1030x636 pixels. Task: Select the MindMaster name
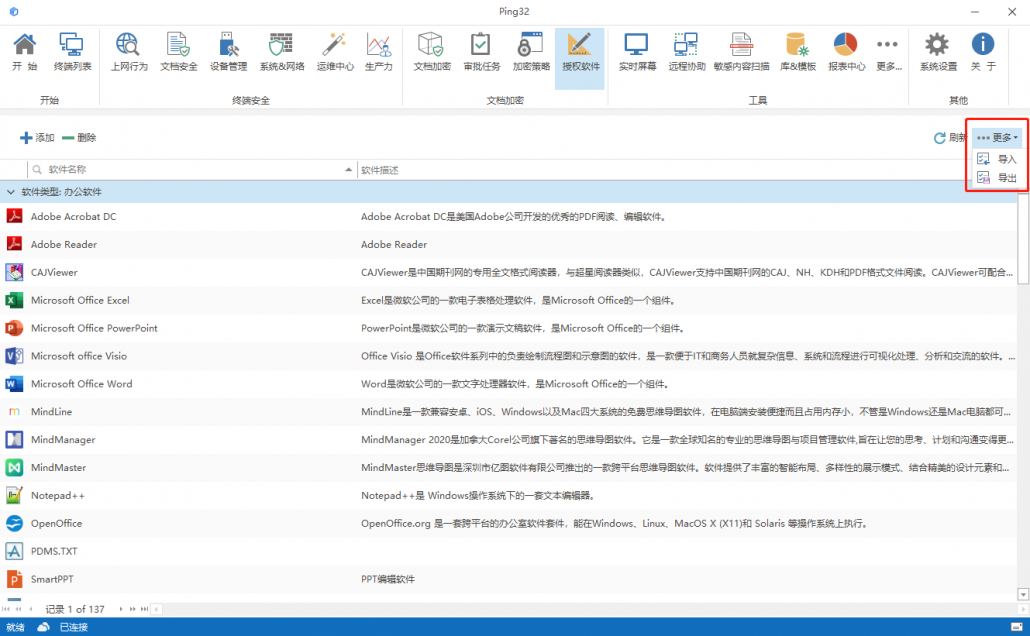click(x=58, y=467)
